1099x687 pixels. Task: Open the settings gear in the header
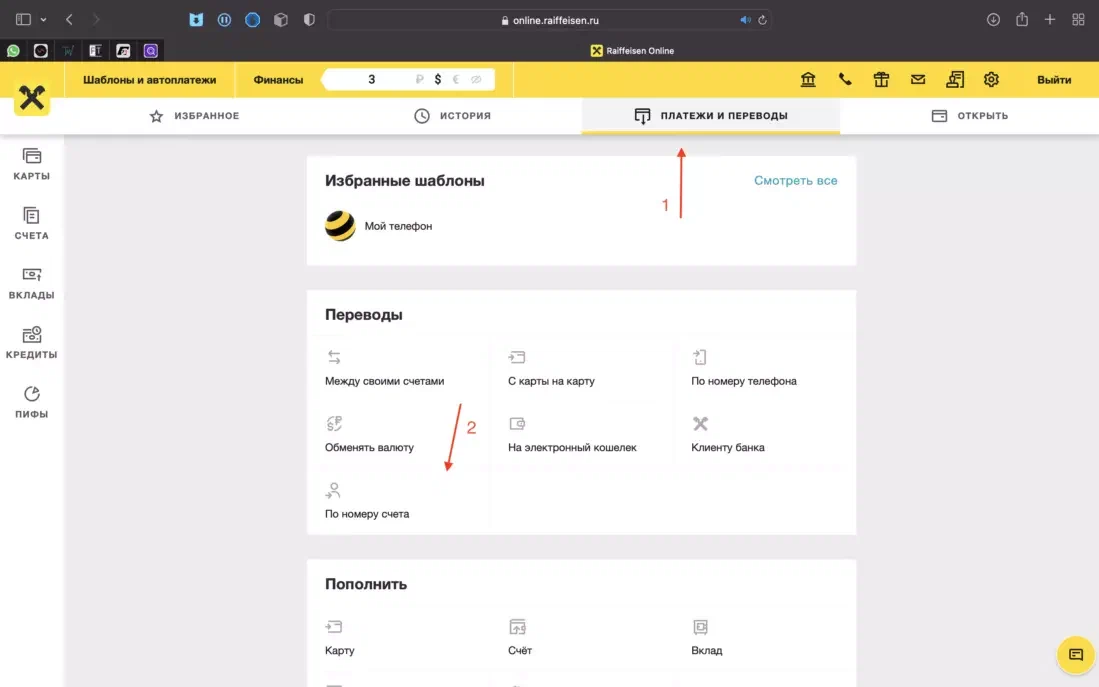pos(991,80)
